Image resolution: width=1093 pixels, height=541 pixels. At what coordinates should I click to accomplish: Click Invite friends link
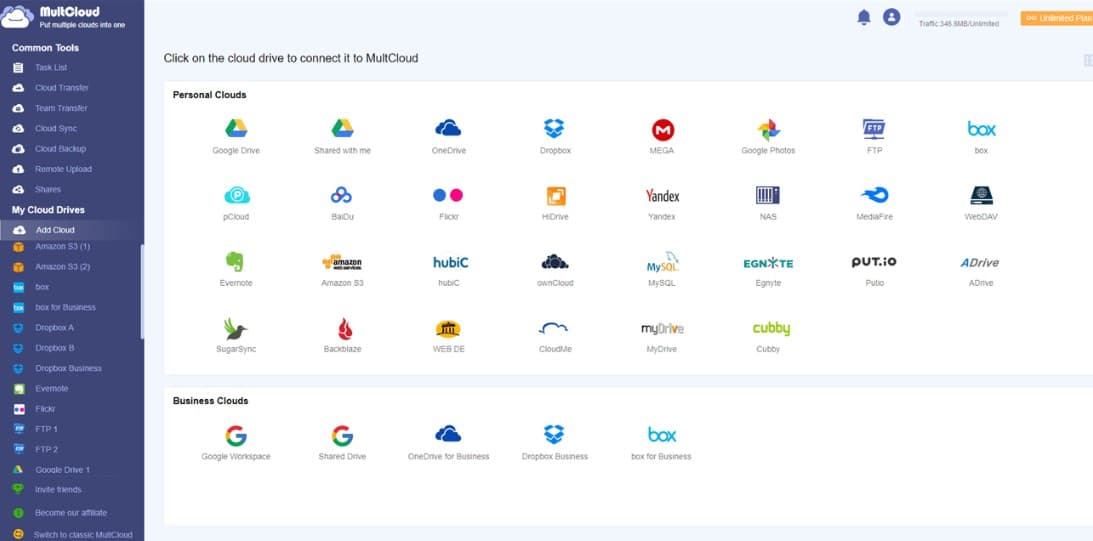coord(58,489)
